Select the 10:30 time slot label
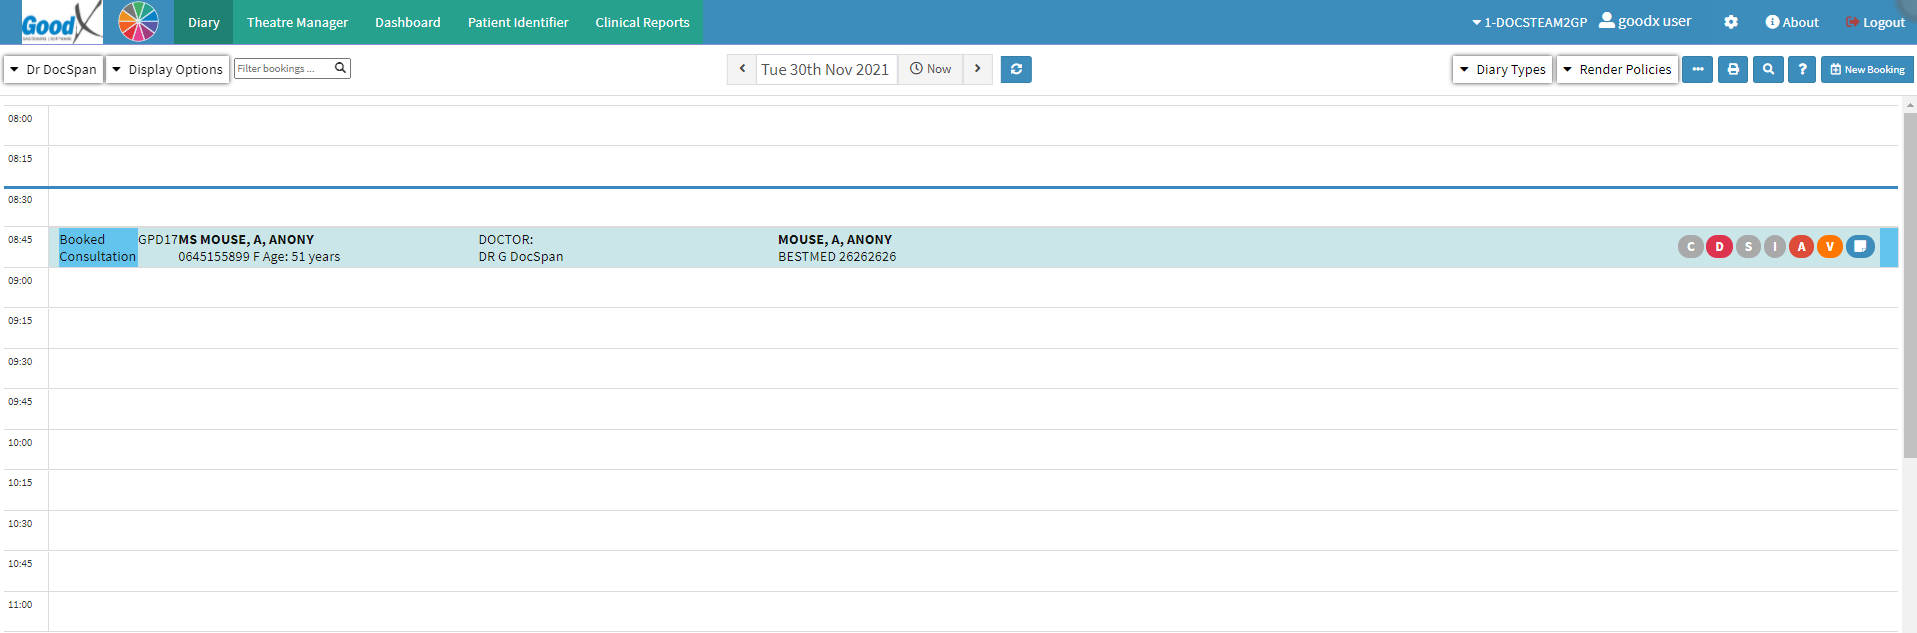The width and height of the screenshot is (1917, 633). click(x=20, y=524)
